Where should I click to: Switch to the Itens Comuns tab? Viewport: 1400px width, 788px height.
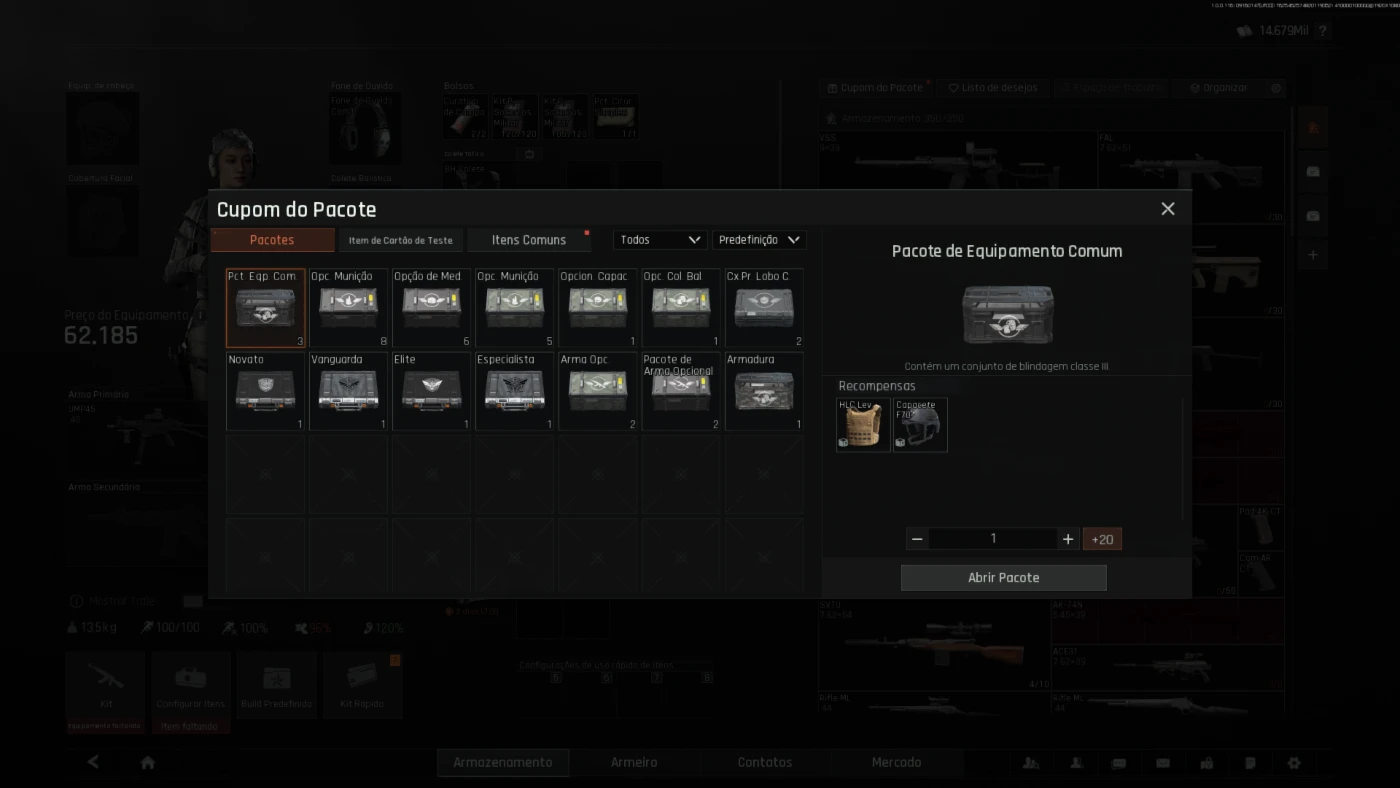pos(529,240)
